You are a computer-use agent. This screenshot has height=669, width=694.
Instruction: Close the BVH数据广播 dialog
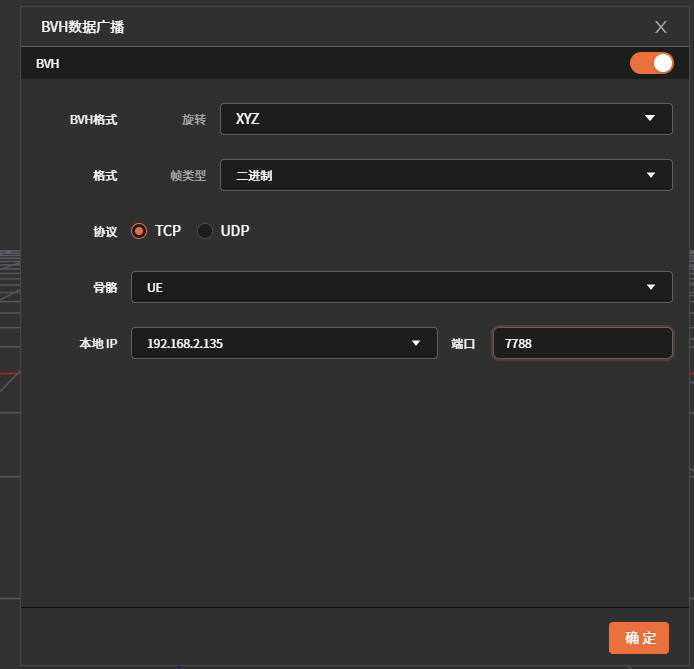click(x=660, y=27)
